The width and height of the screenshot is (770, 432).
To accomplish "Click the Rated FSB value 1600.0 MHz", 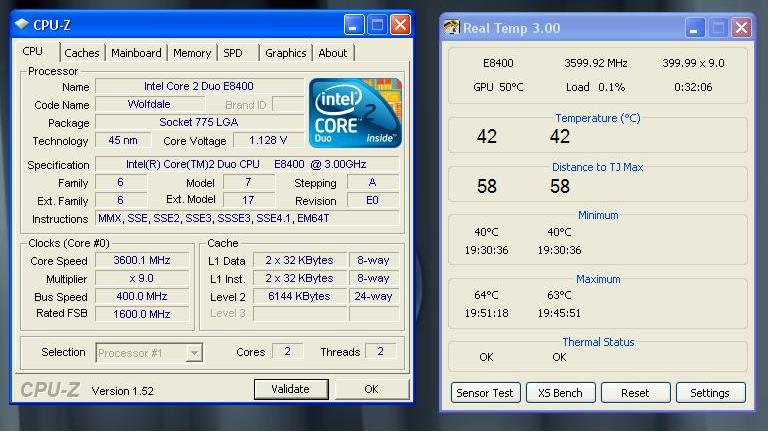I will [142, 314].
